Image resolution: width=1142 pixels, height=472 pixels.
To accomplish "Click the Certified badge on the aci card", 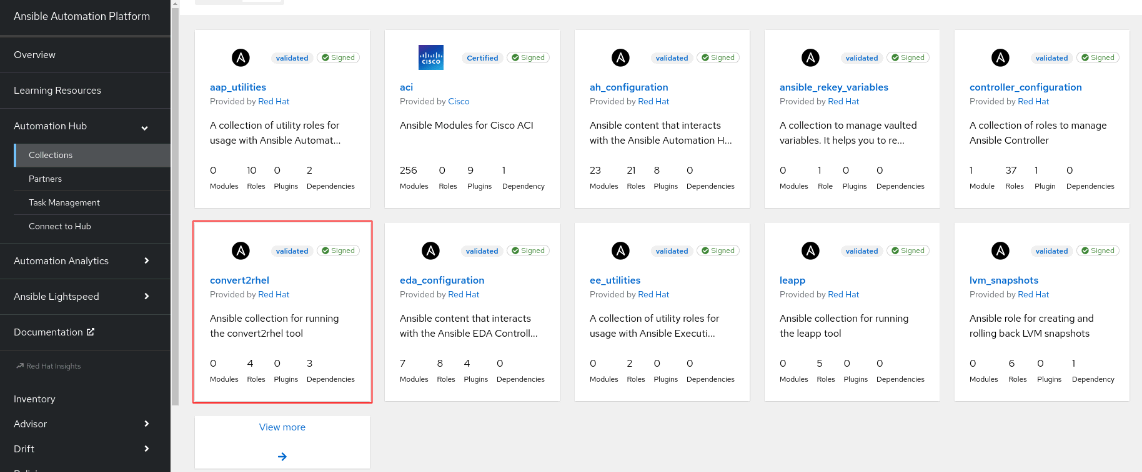I will 482,58.
